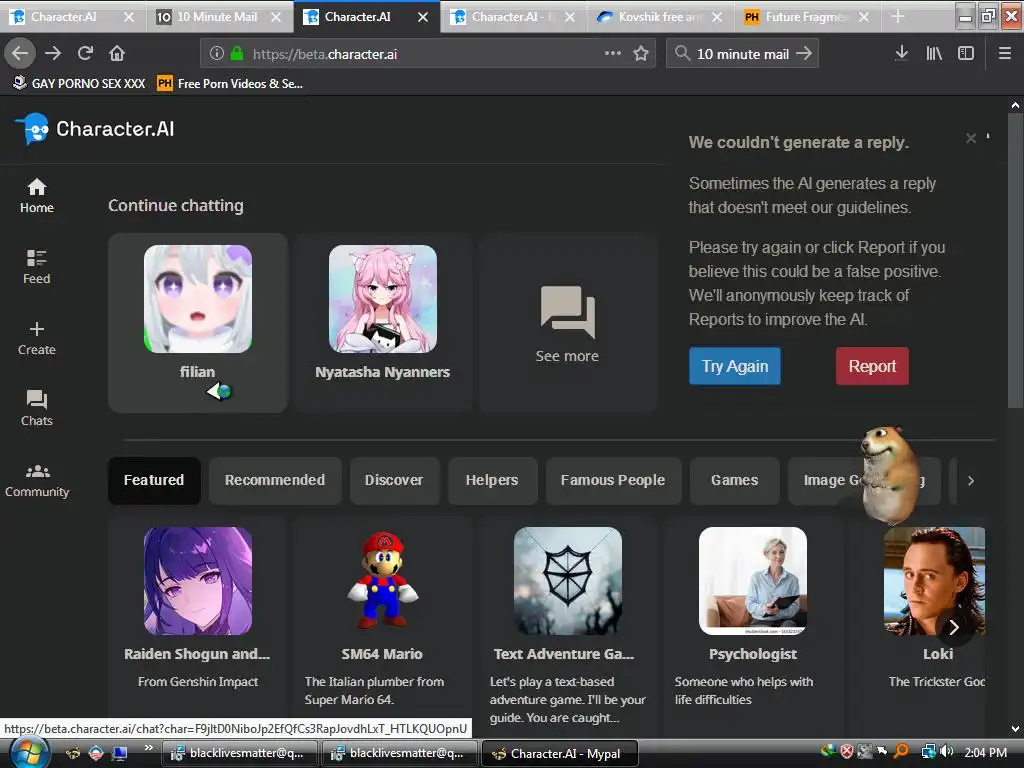
Task: Open a new browser tab with plus
Action: click(x=898, y=17)
